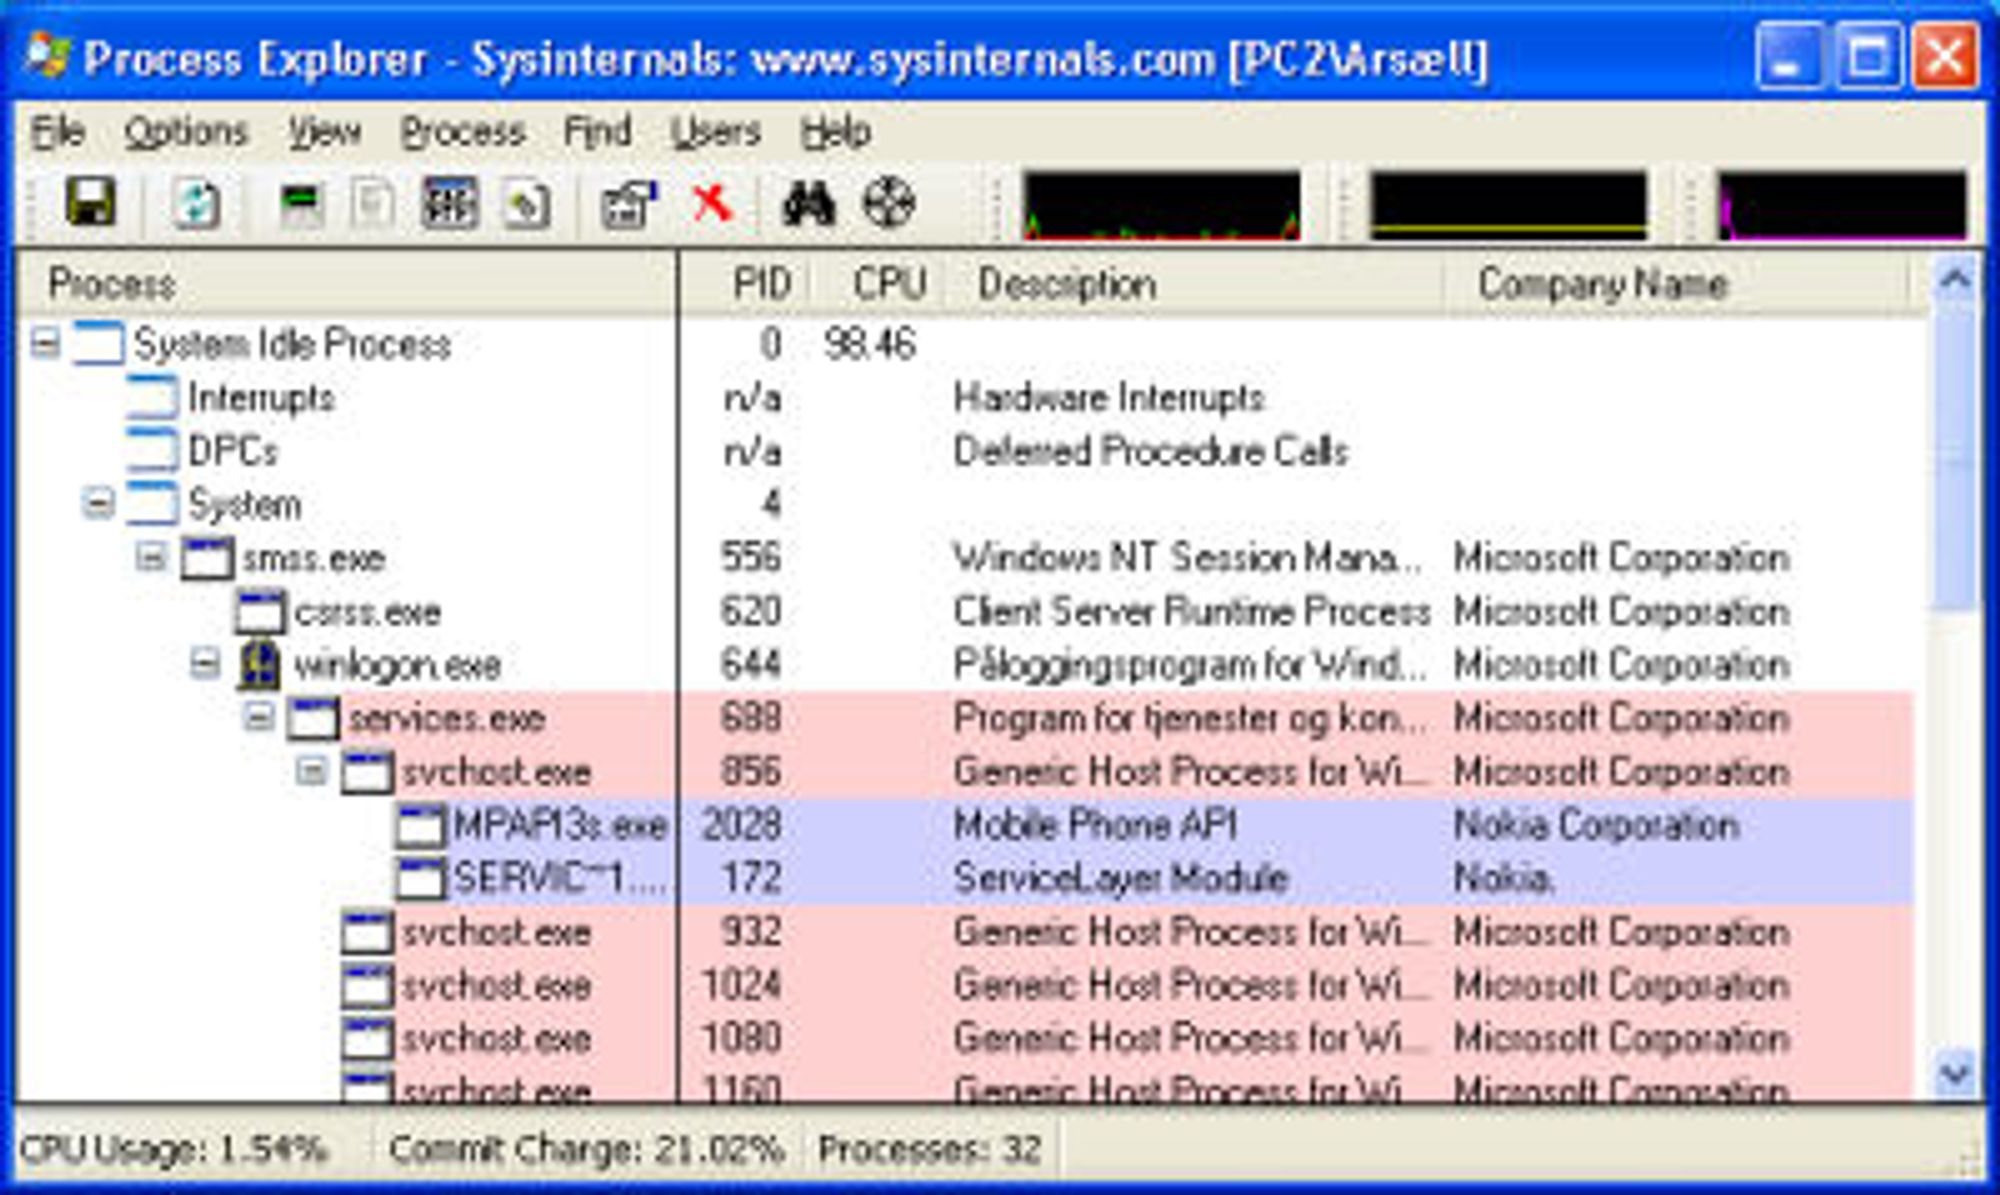The width and height of the screenshot is (2000, 1195).
Task: Open the Users menu
Action: pyautogui.click(x=715, y=132)
